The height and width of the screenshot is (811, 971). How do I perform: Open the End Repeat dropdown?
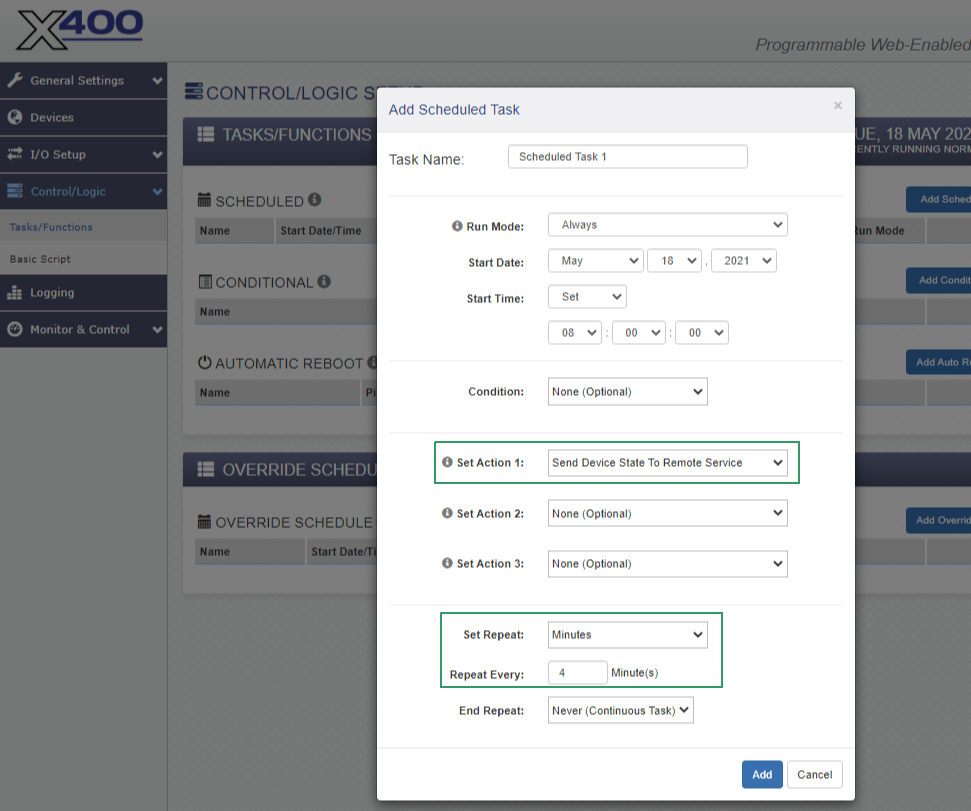(x=620, y=711)
